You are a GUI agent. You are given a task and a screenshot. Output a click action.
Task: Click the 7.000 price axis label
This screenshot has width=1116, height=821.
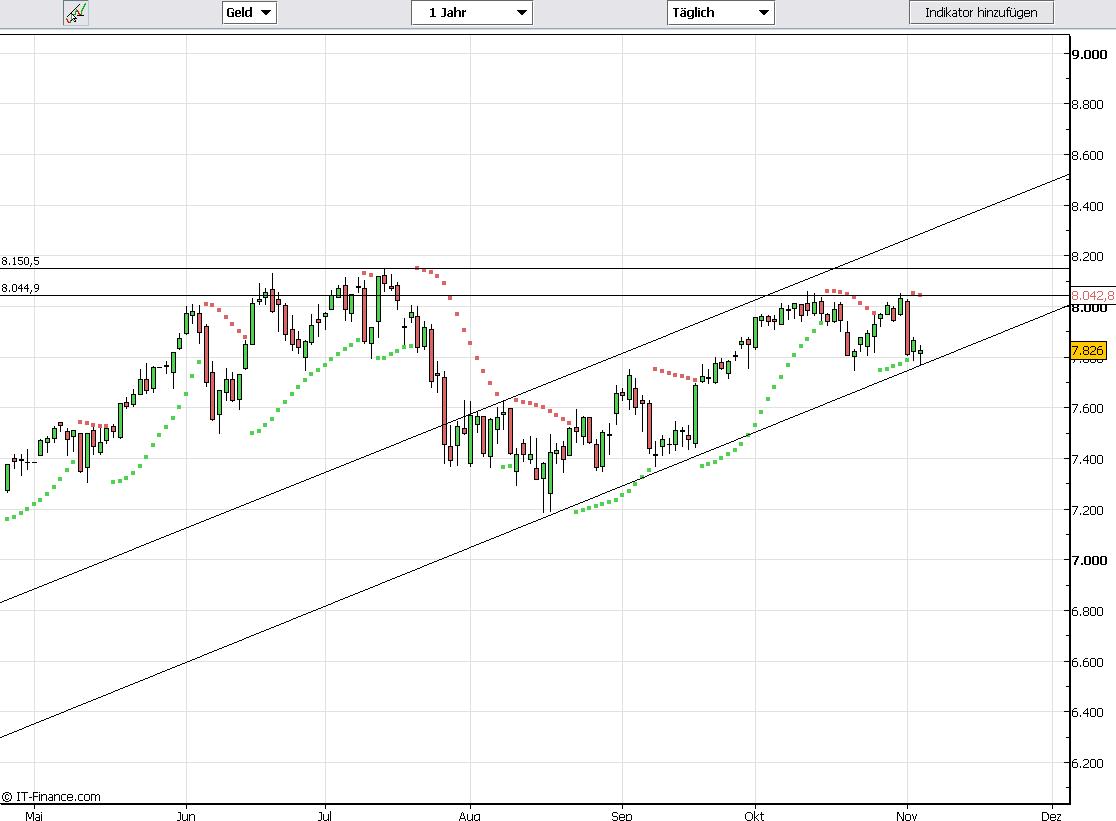pos(1090,561)
